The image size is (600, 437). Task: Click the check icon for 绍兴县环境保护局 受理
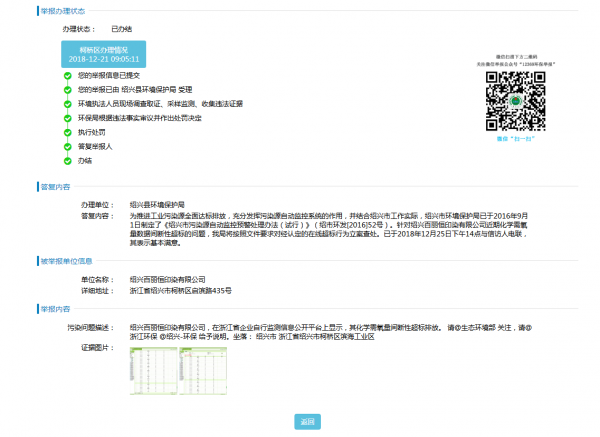(67, 89)
